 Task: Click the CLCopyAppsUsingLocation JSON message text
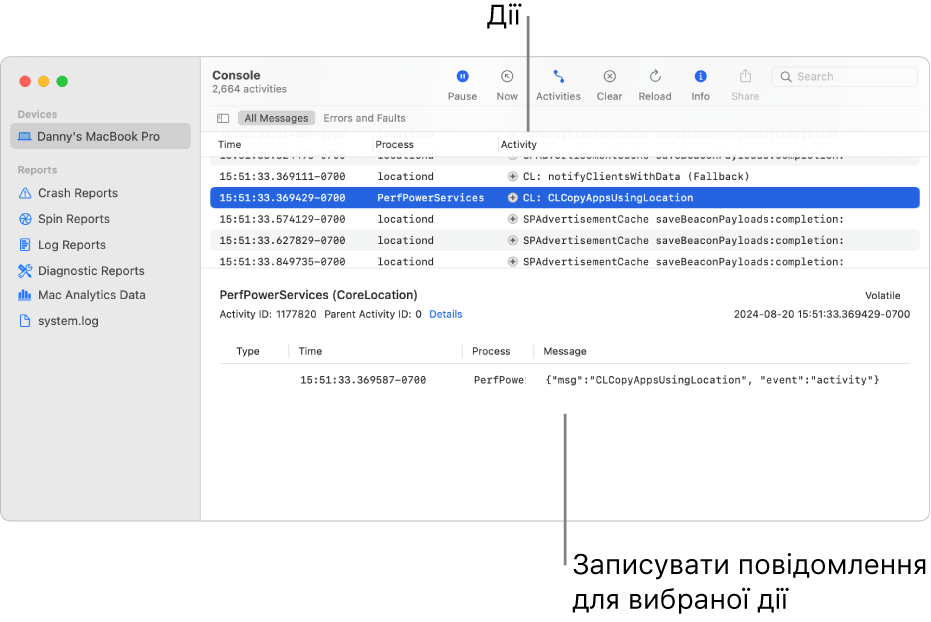[x=712, y=380]
